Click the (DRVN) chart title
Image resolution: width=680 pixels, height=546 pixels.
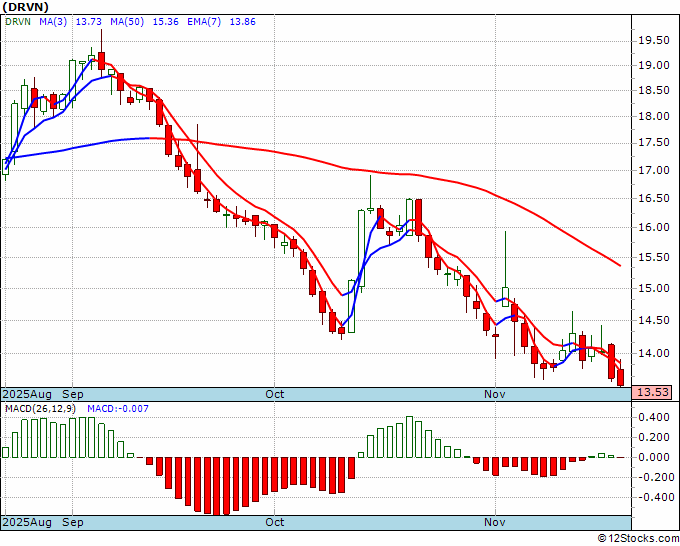click(26, 7)
